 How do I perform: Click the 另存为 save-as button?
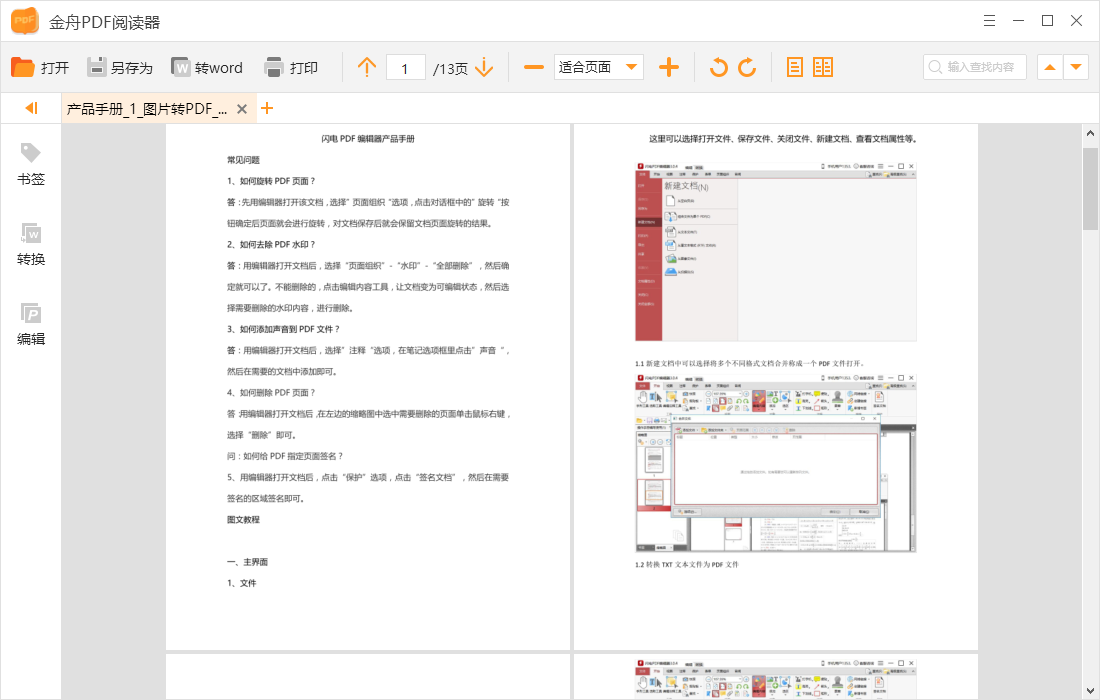[120, 67]
